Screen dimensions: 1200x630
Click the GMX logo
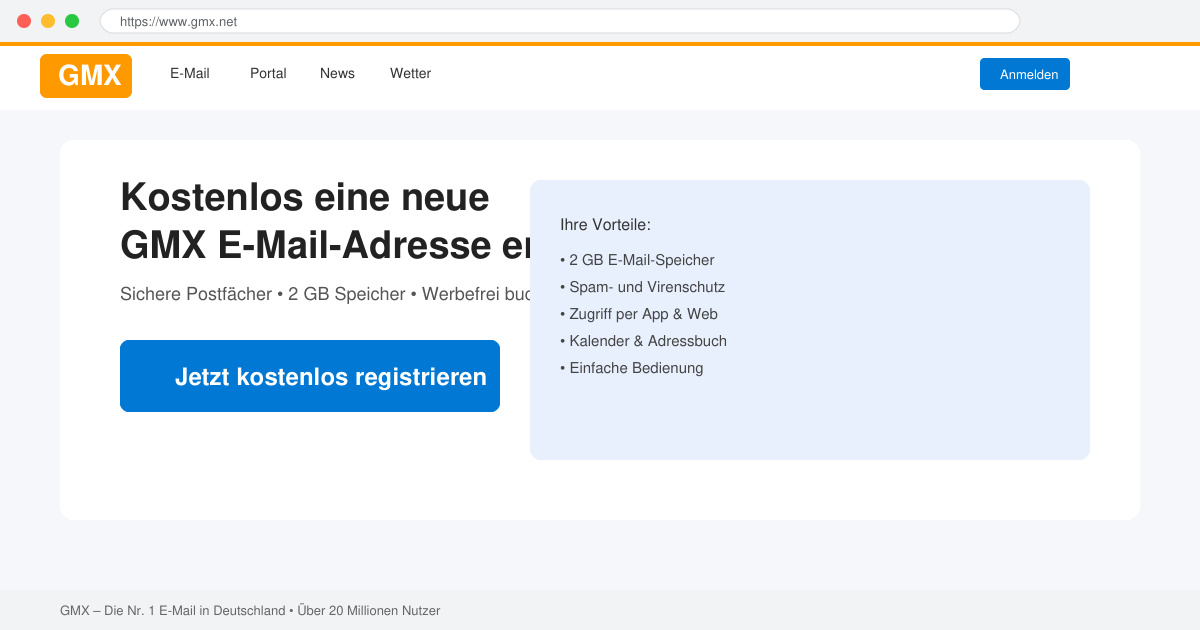pos(86,76)
